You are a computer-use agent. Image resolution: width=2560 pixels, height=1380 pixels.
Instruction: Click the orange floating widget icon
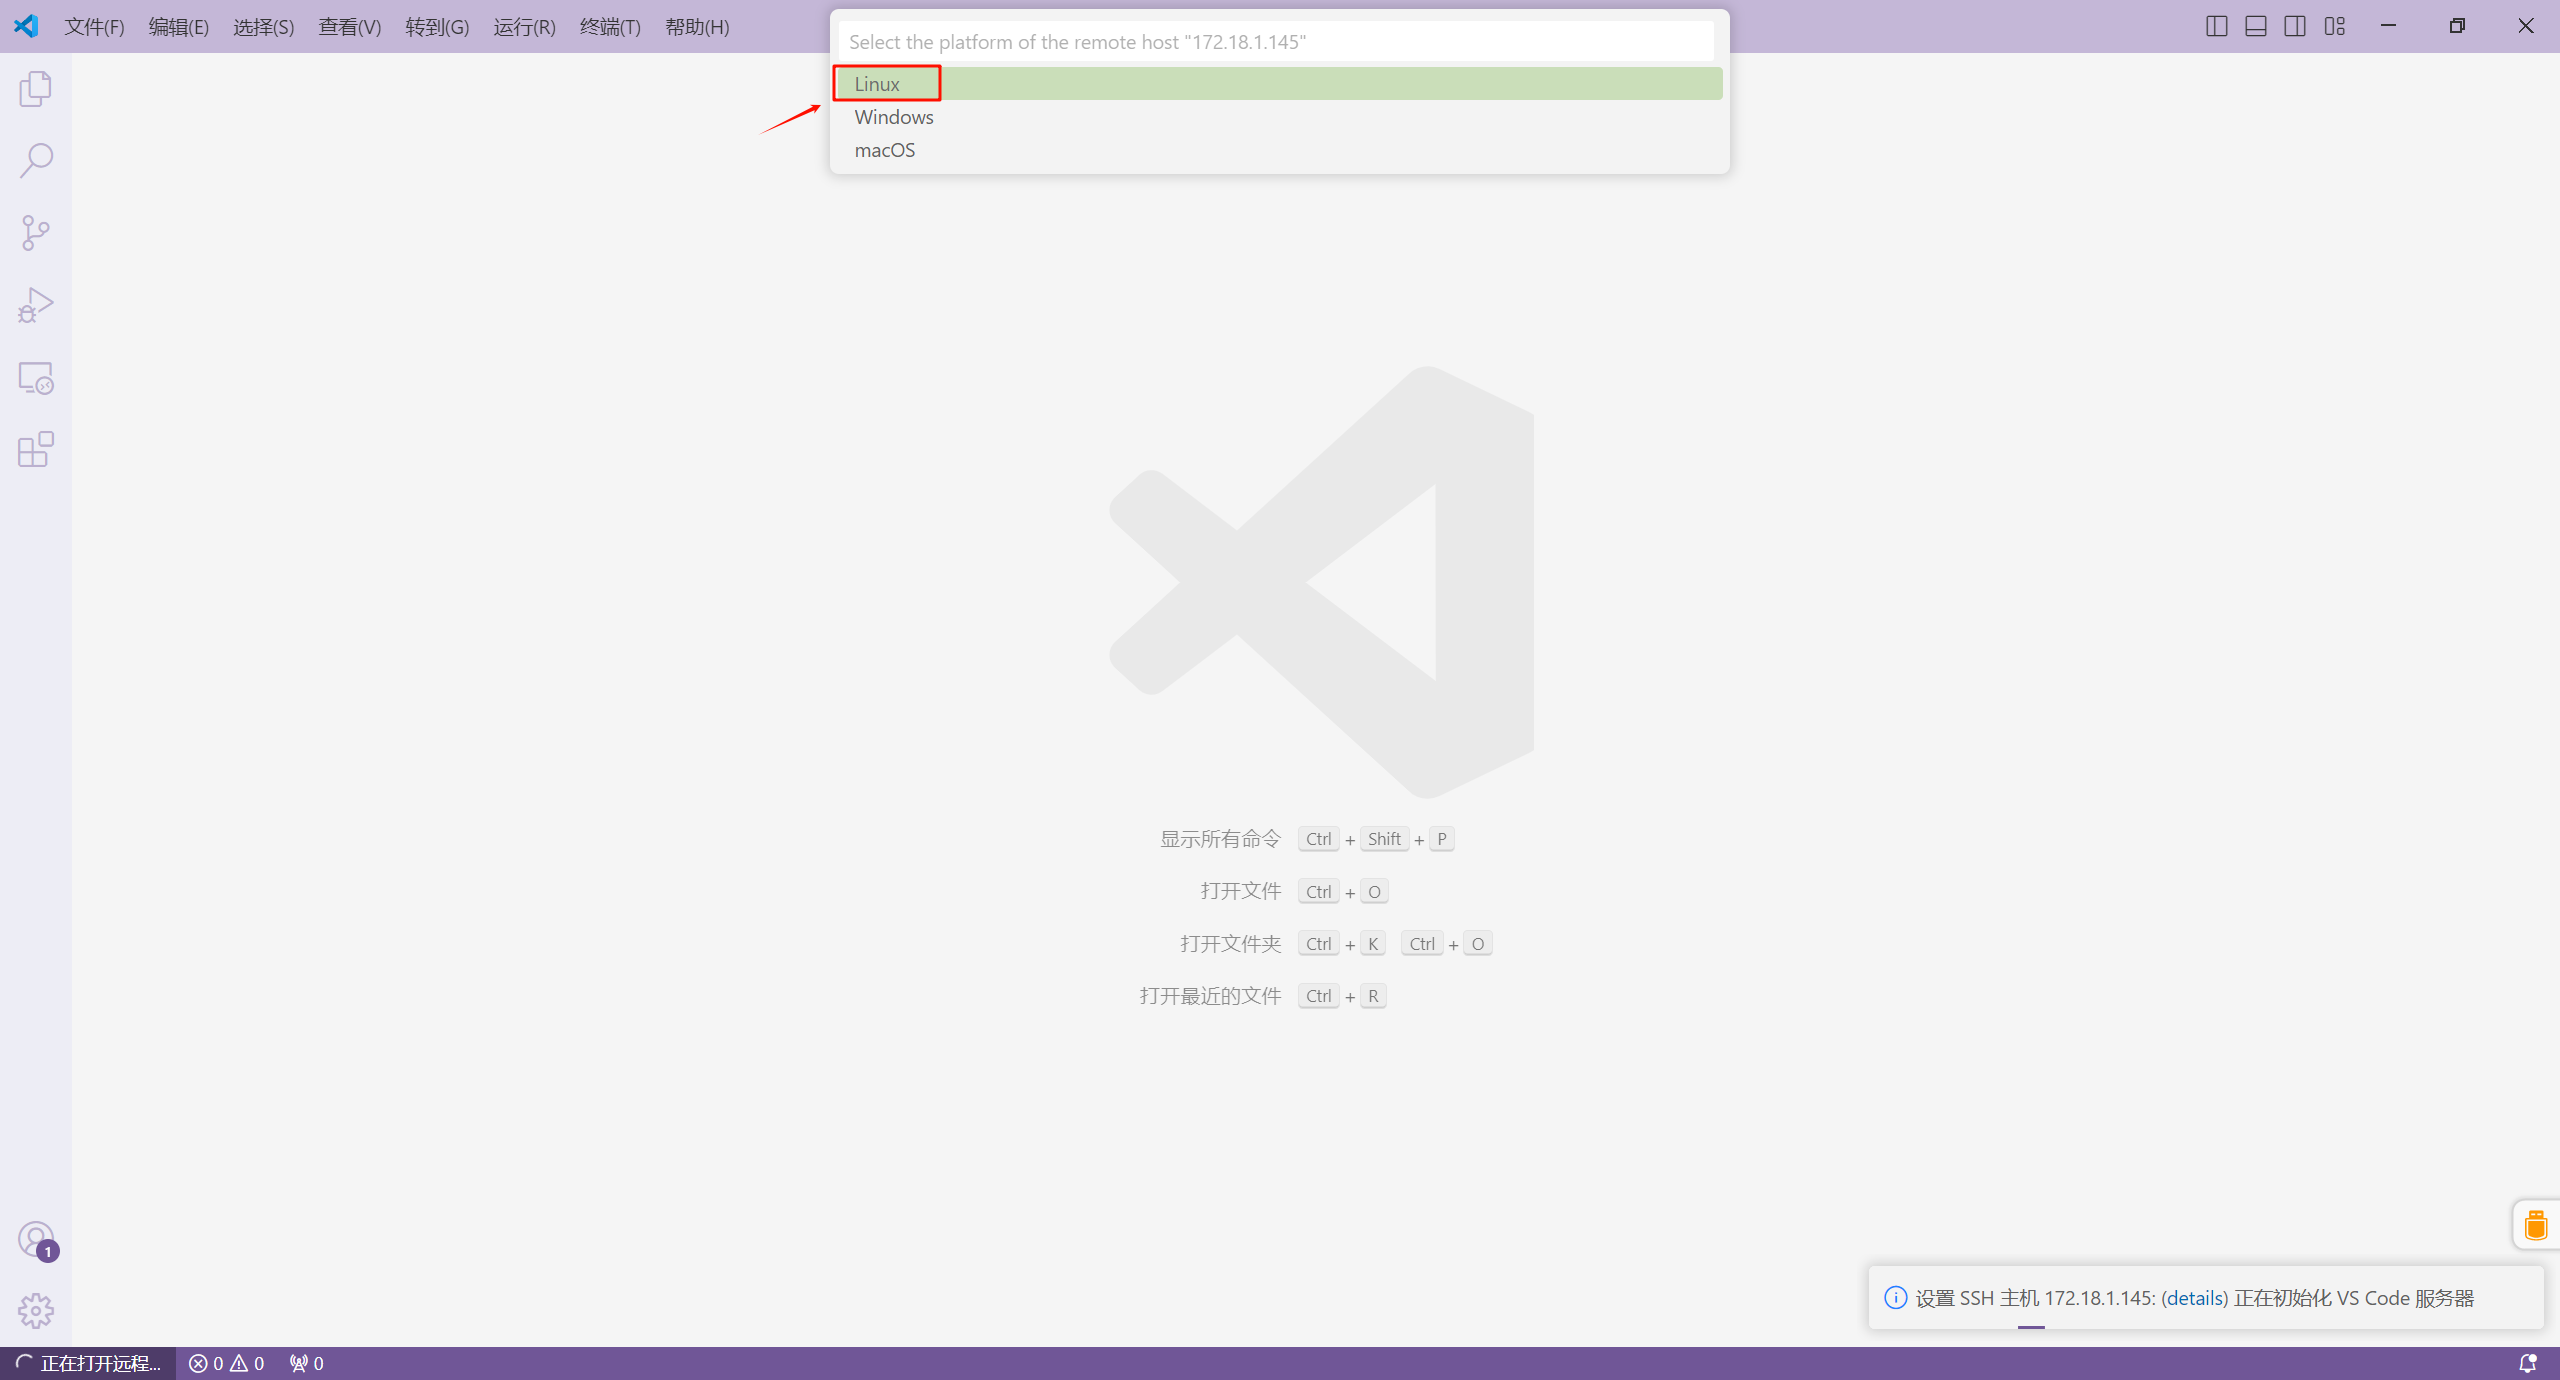2536,1224
